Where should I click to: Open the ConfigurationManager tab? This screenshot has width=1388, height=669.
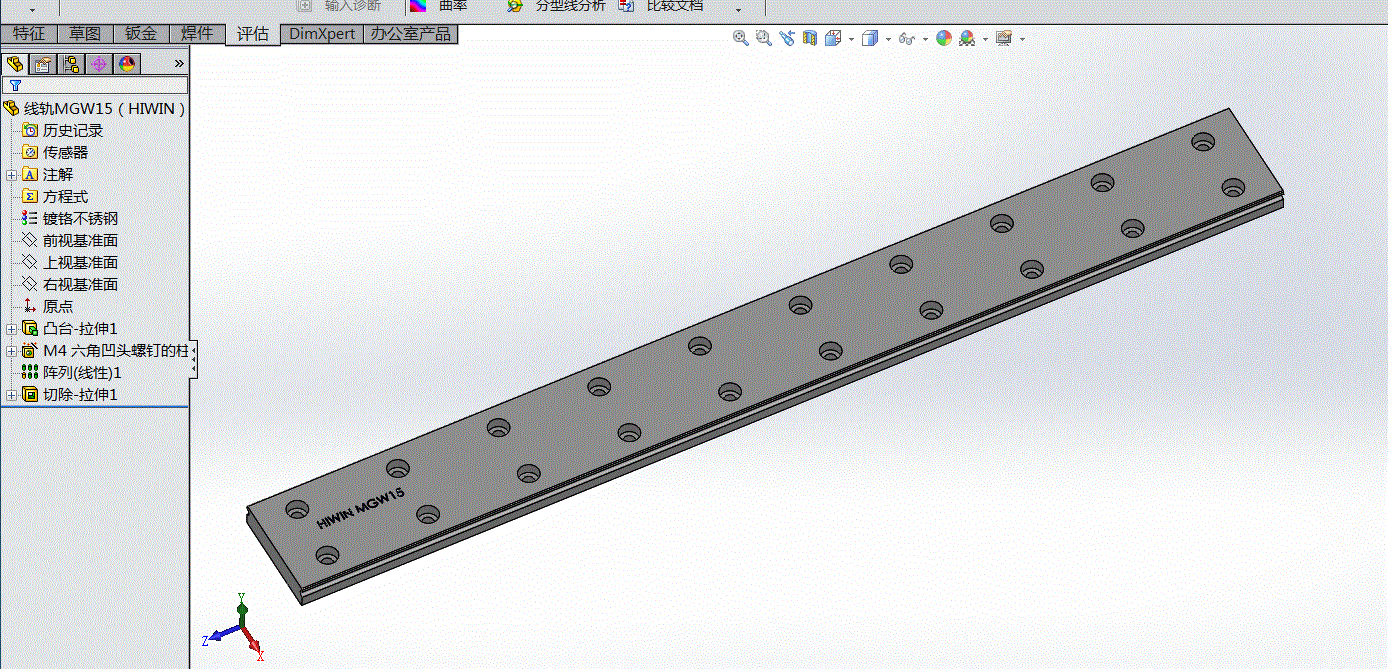[71, 64]
